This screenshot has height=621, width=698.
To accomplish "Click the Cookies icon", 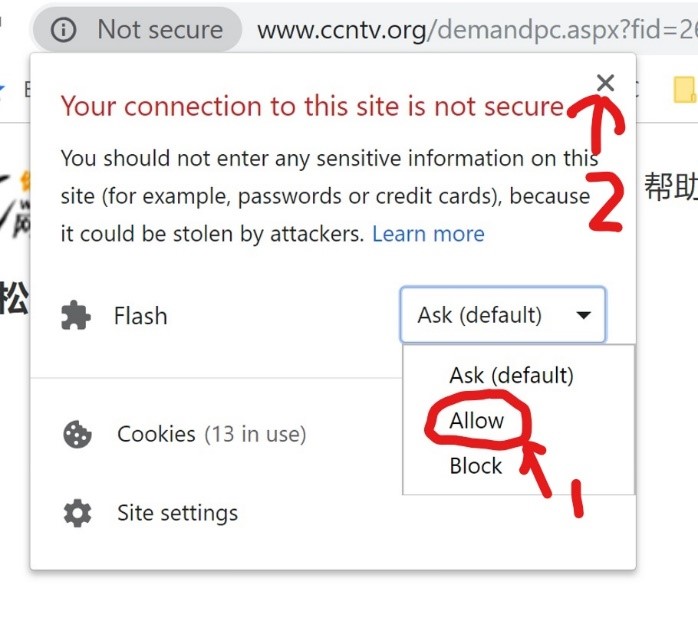I will pos(77,434).
